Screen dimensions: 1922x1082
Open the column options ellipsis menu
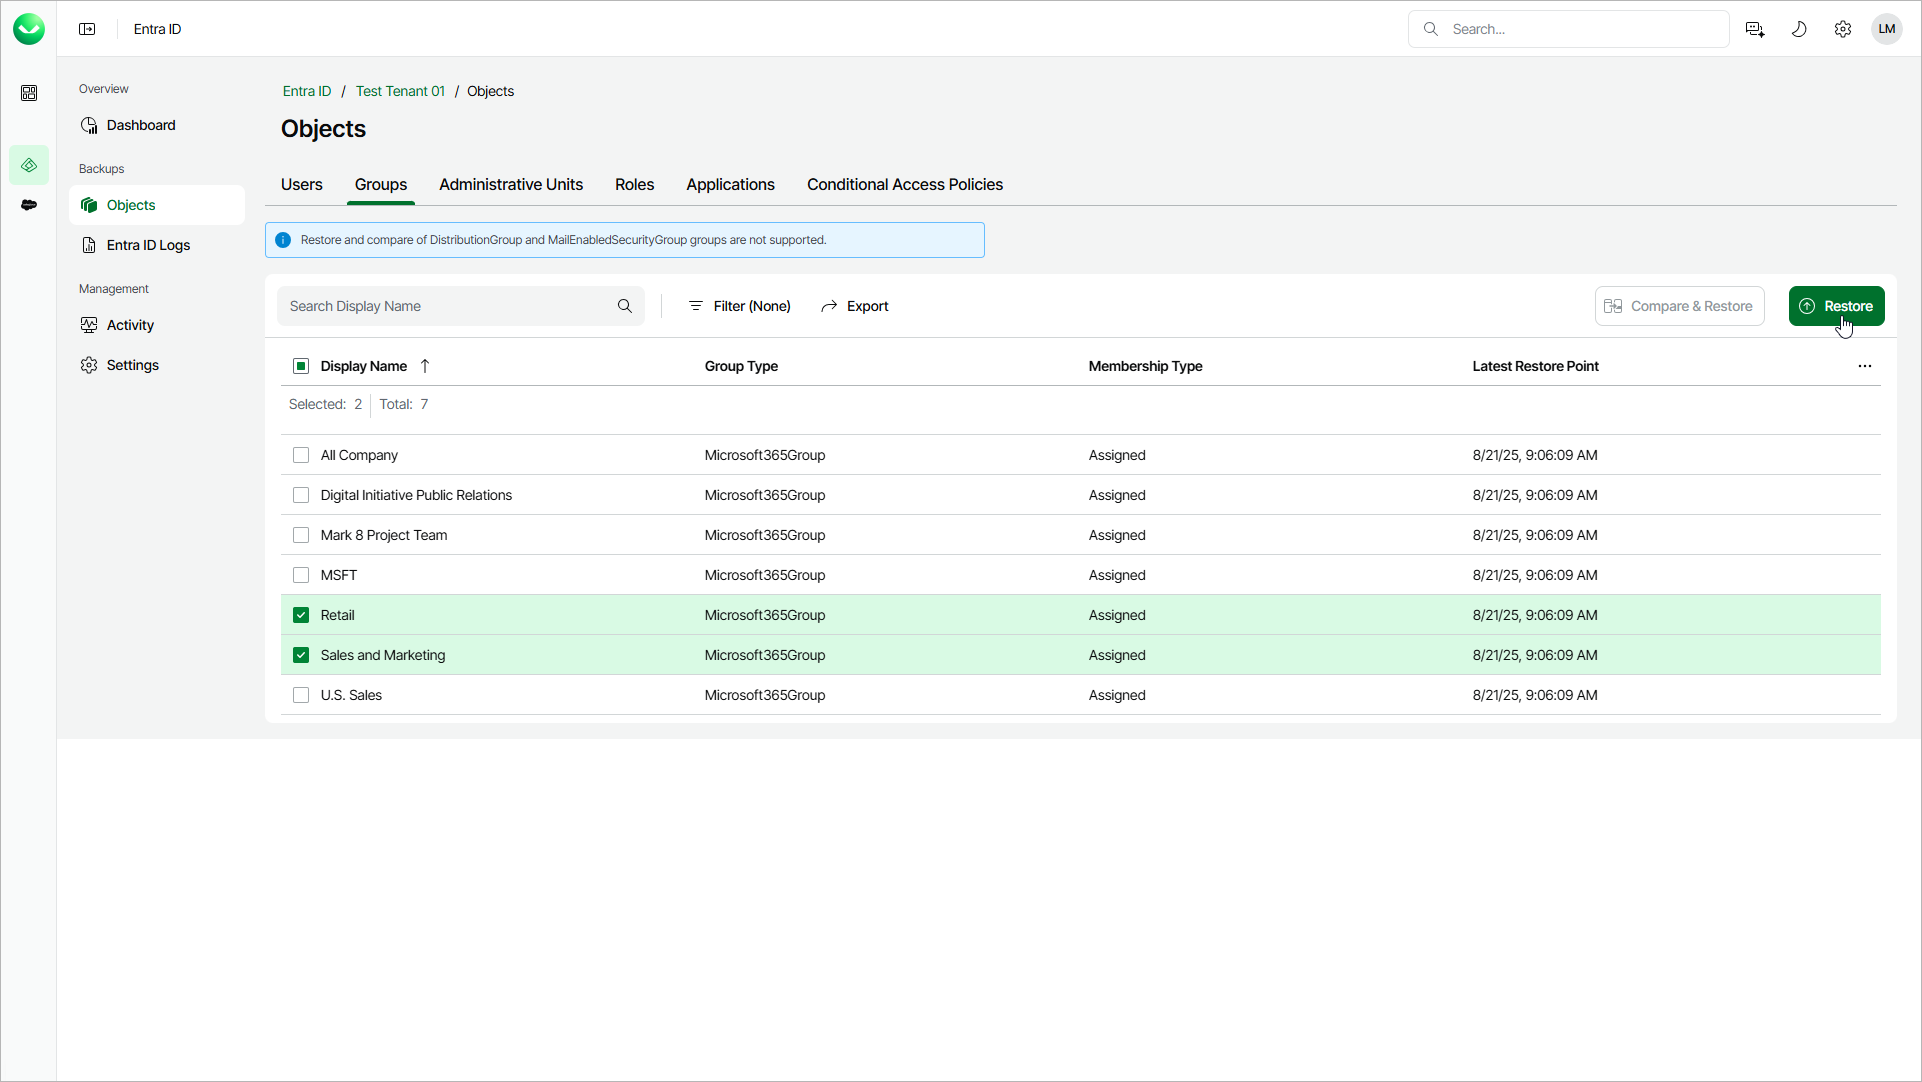1864,366
